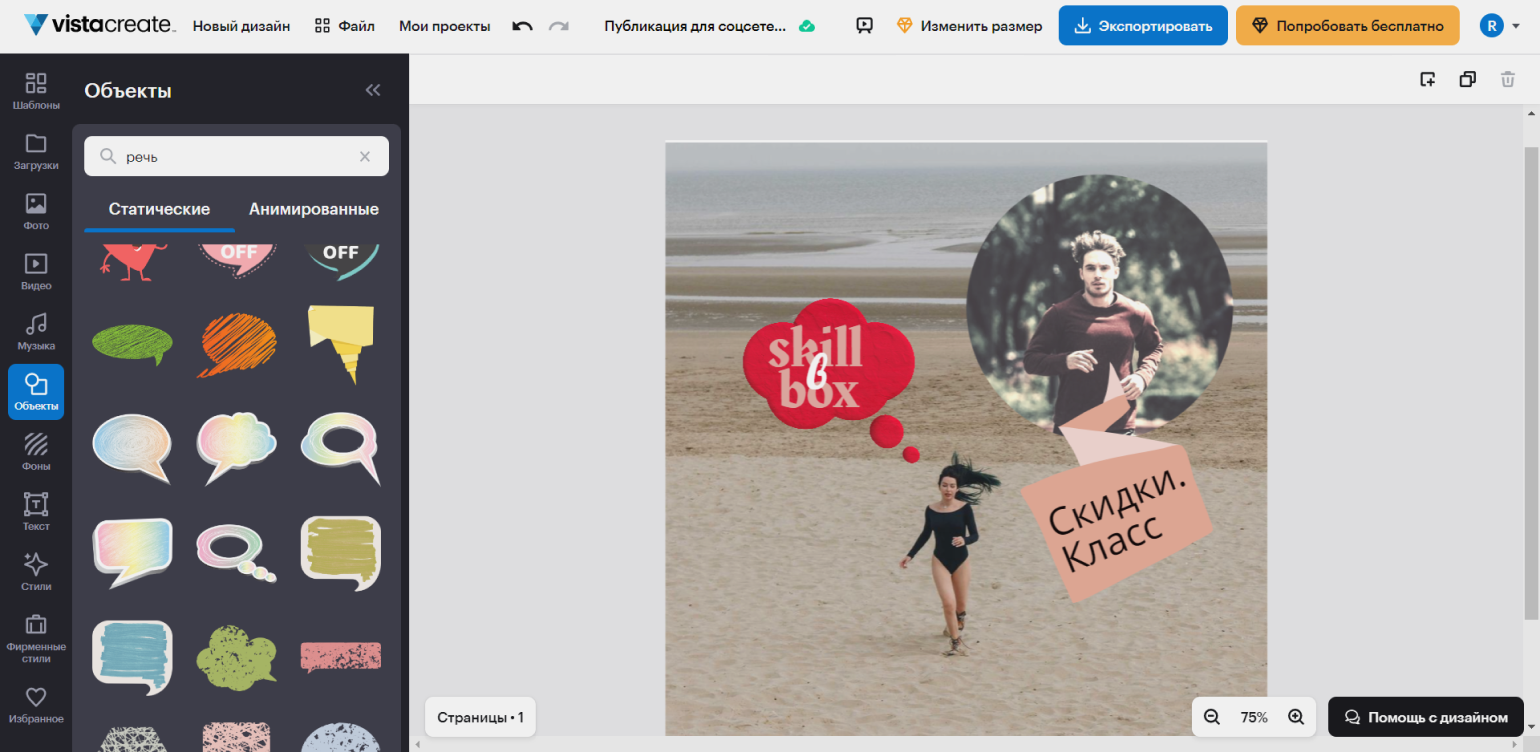1540x752 pixels.
Task: Click Помощь с дизайном help button
Action: tap(1426, 717)
